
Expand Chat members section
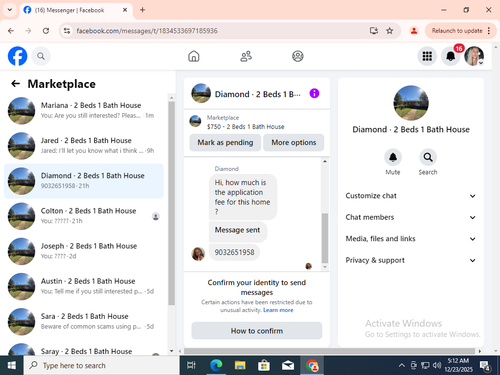click(410, 217)
